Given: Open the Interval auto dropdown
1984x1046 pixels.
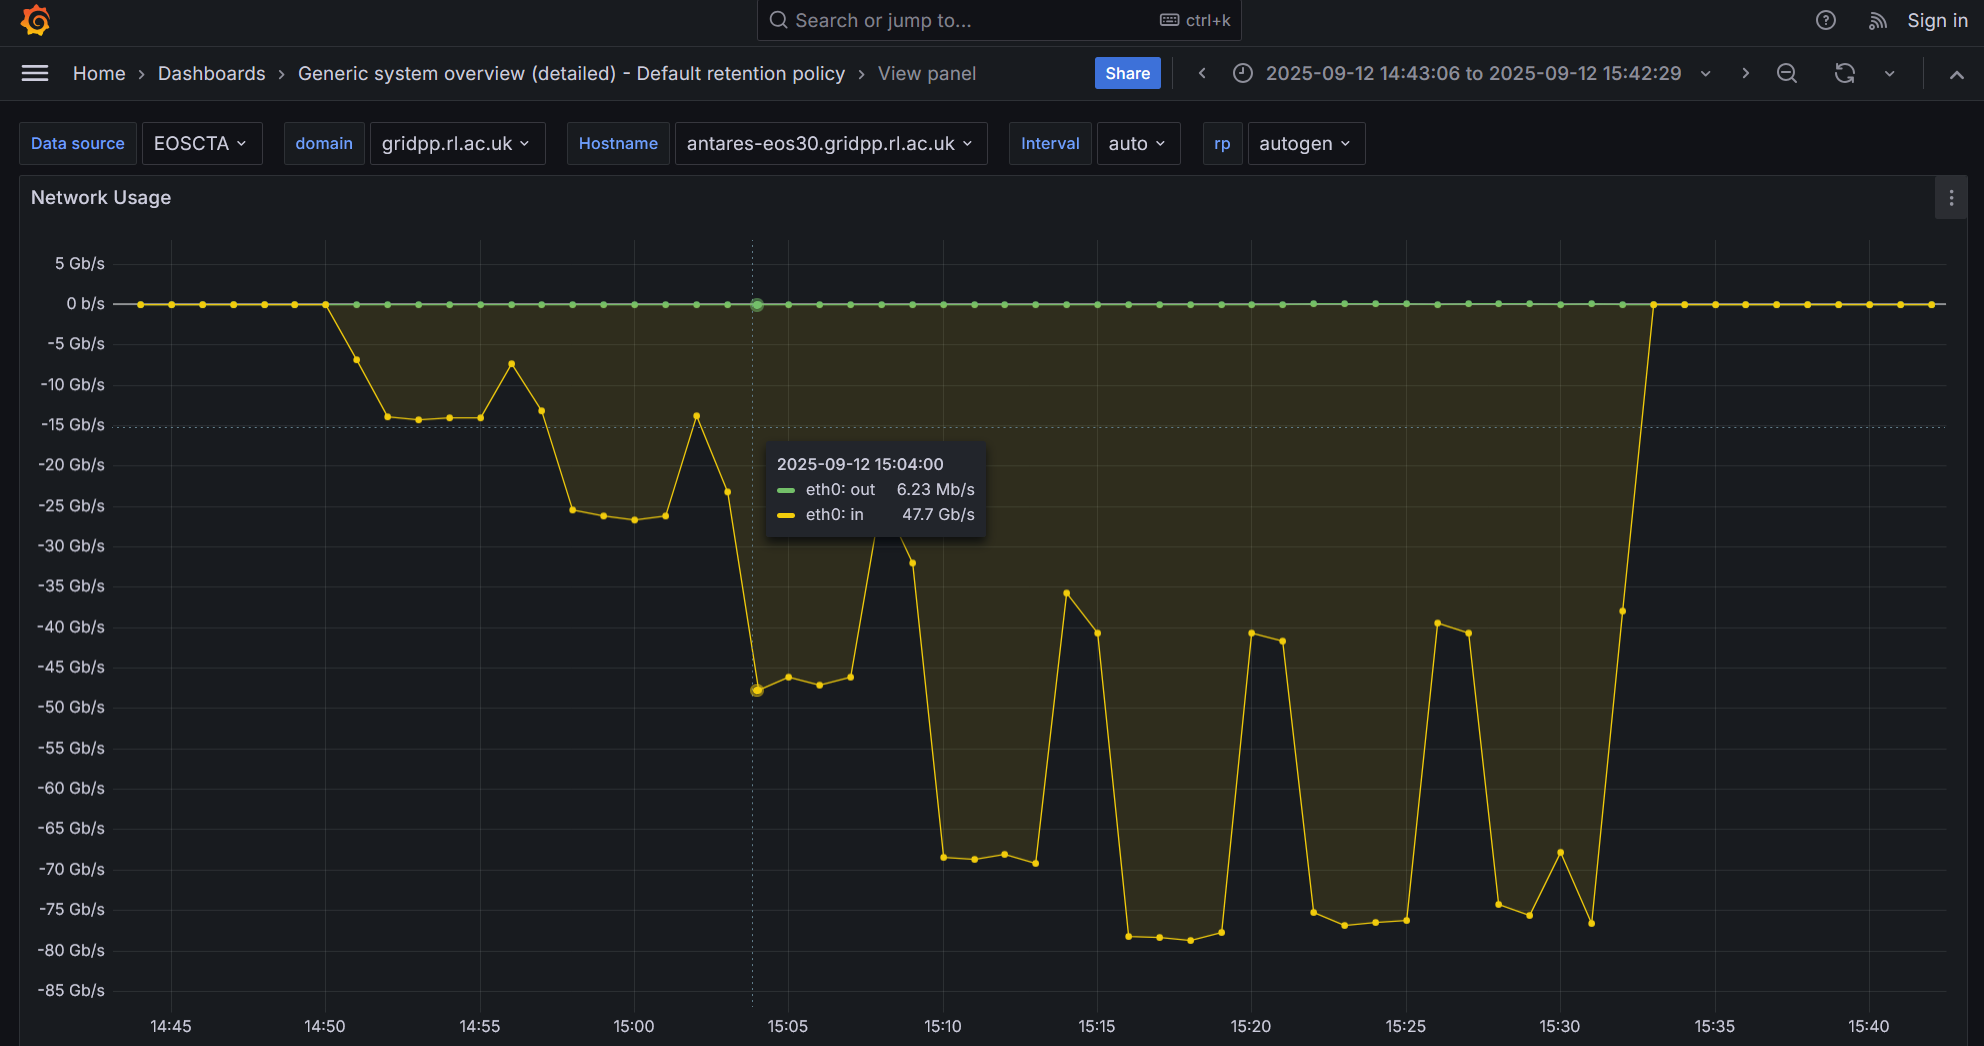Looking at the screenshot, I should point(1137,143).
